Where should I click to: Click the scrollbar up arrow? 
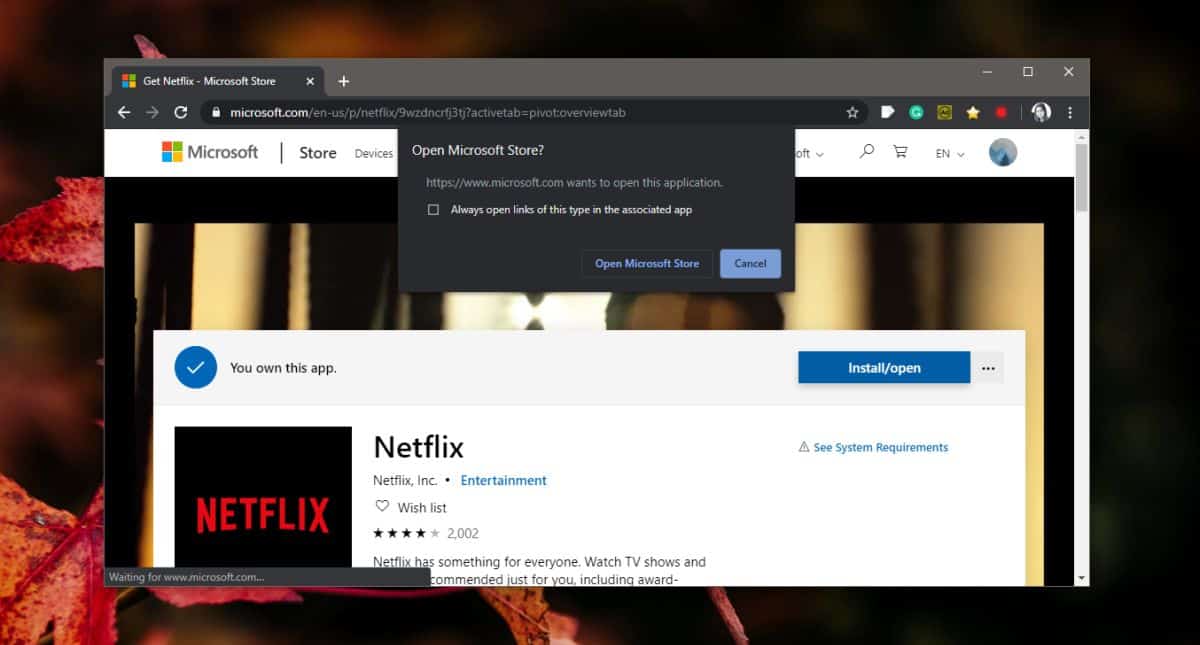tap(1081, 135)
